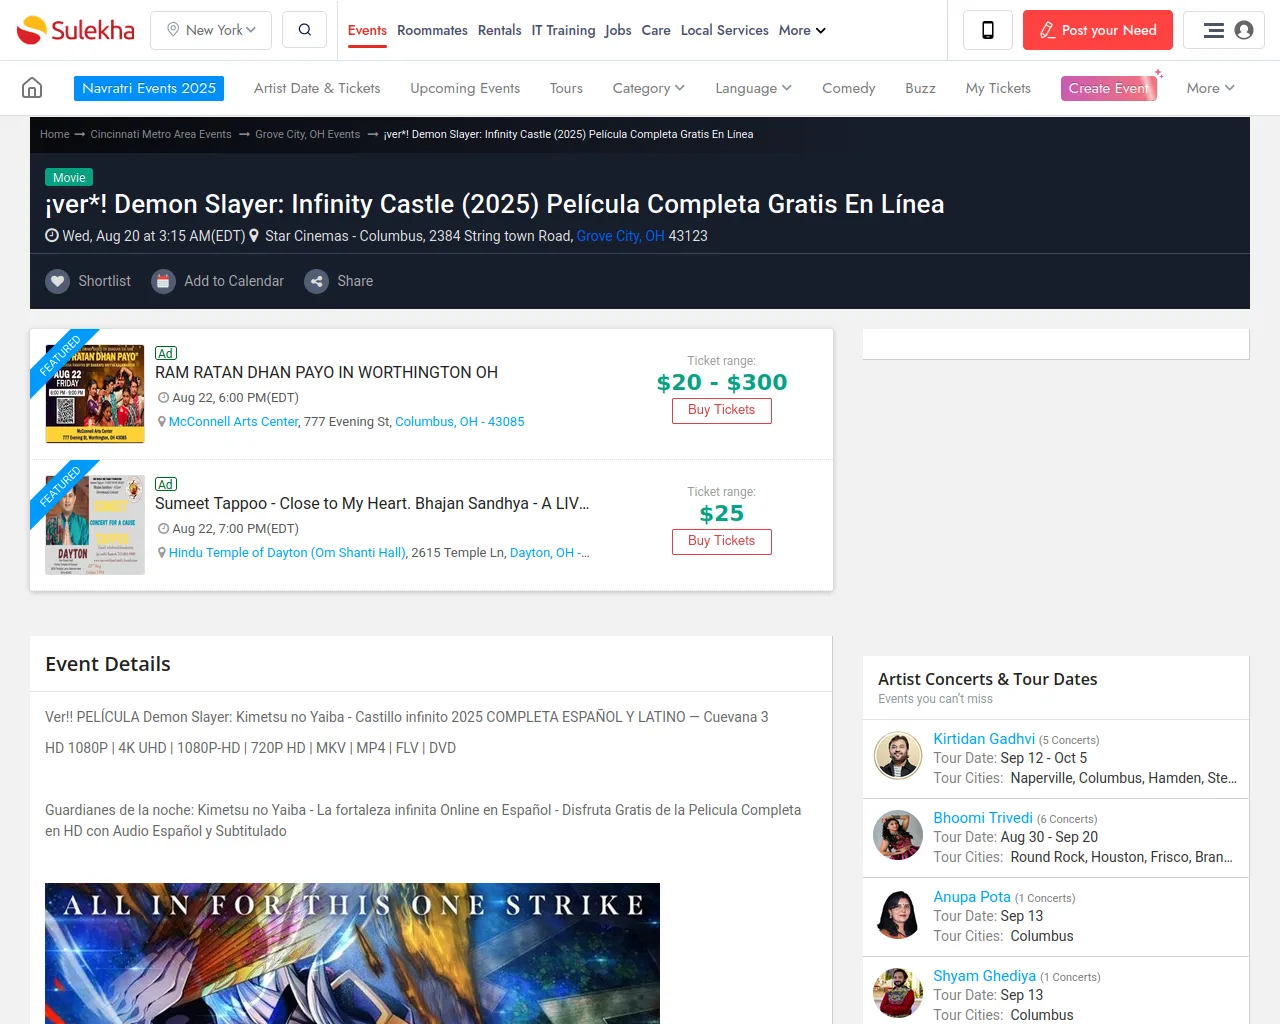Viewport: 1280px width, 1024px height.
Task: Open My Tickets
Action: (x=998, y=88)
